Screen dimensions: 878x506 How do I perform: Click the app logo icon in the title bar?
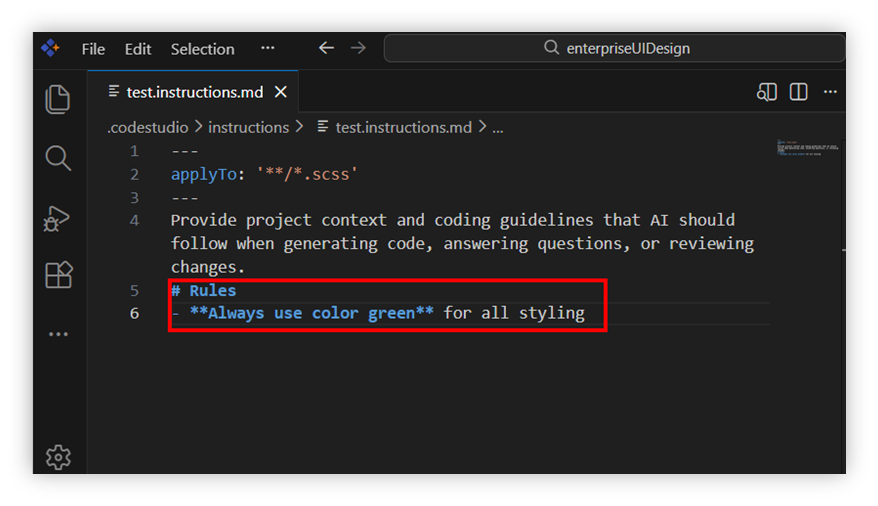click(x=51, y=48)
